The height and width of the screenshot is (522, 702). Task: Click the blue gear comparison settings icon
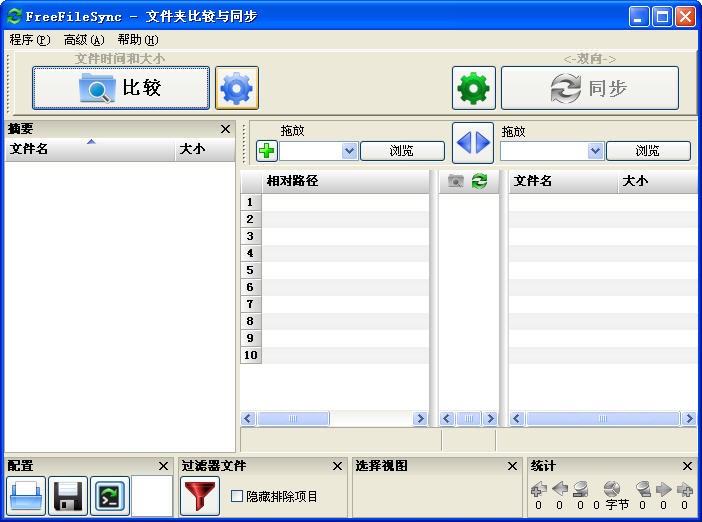pyautogui.click(x=237, y=88)
